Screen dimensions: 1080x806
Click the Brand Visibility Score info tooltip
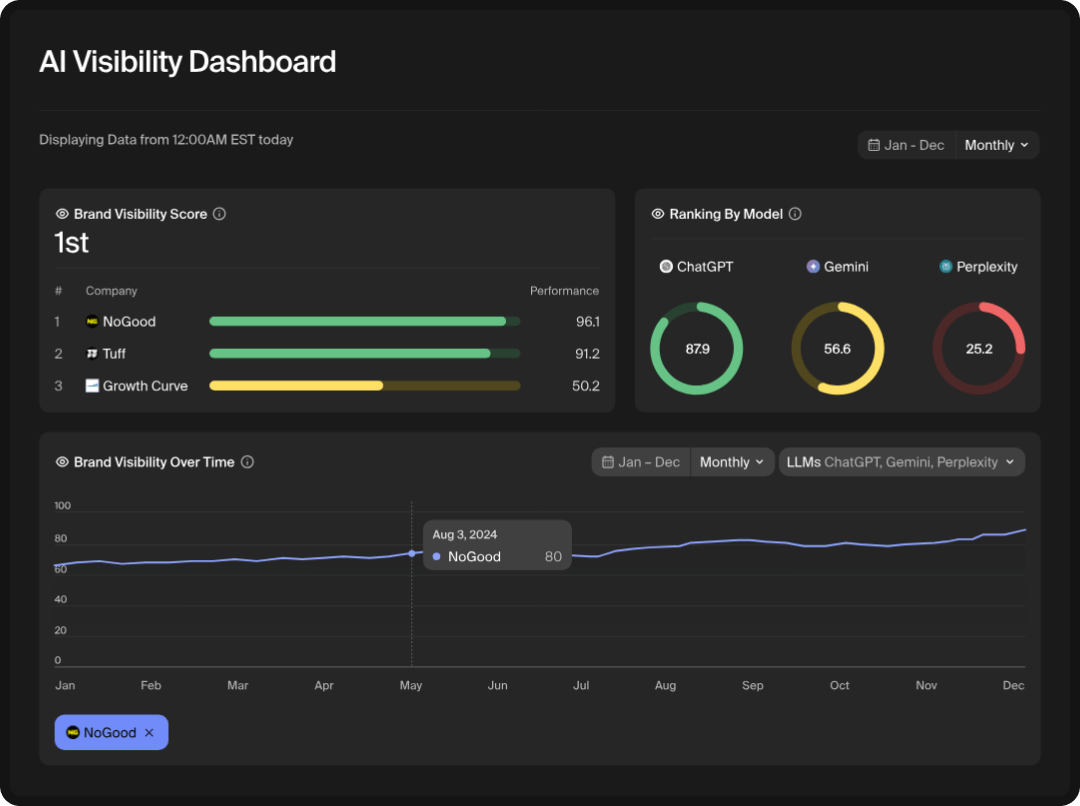coord(219,214)
